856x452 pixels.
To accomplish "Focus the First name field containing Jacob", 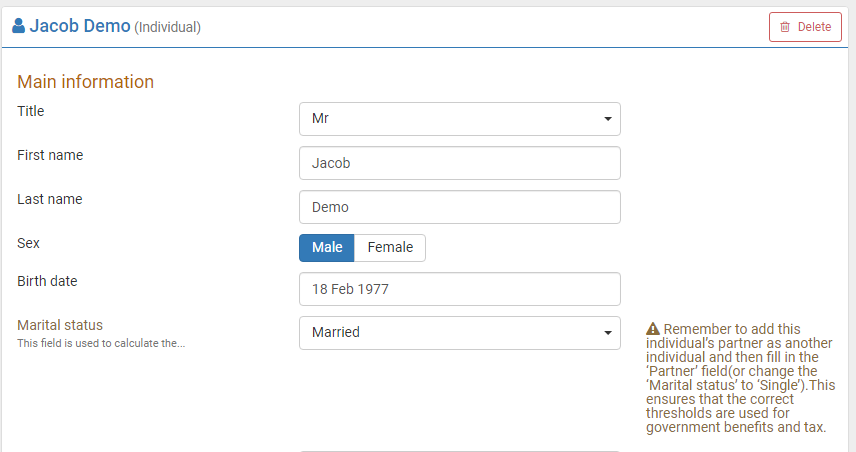I will [459, 163].
